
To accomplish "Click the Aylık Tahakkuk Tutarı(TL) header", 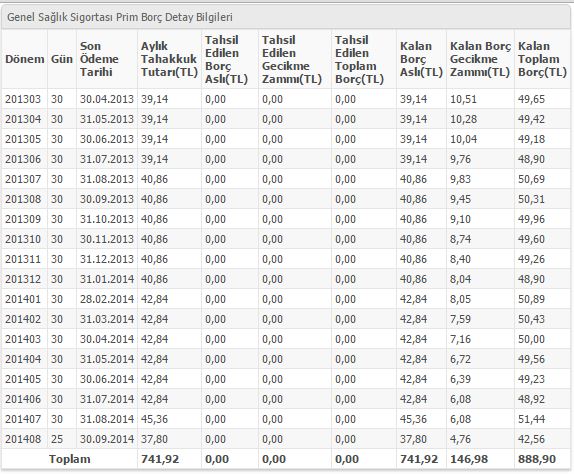I will pyautogui.click(x=169, y=59).
